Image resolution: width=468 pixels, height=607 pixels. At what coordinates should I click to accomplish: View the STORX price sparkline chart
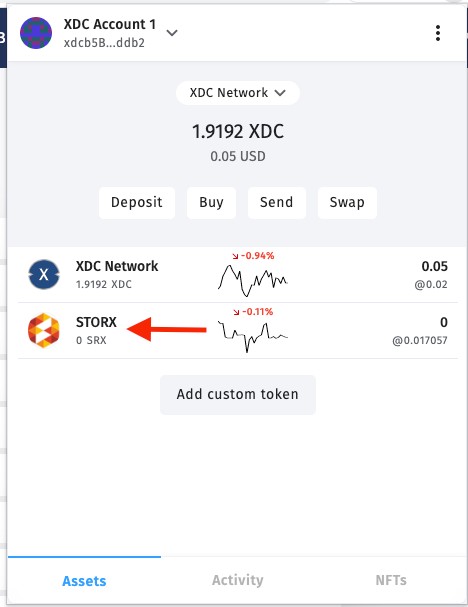(x=252, y=336)
